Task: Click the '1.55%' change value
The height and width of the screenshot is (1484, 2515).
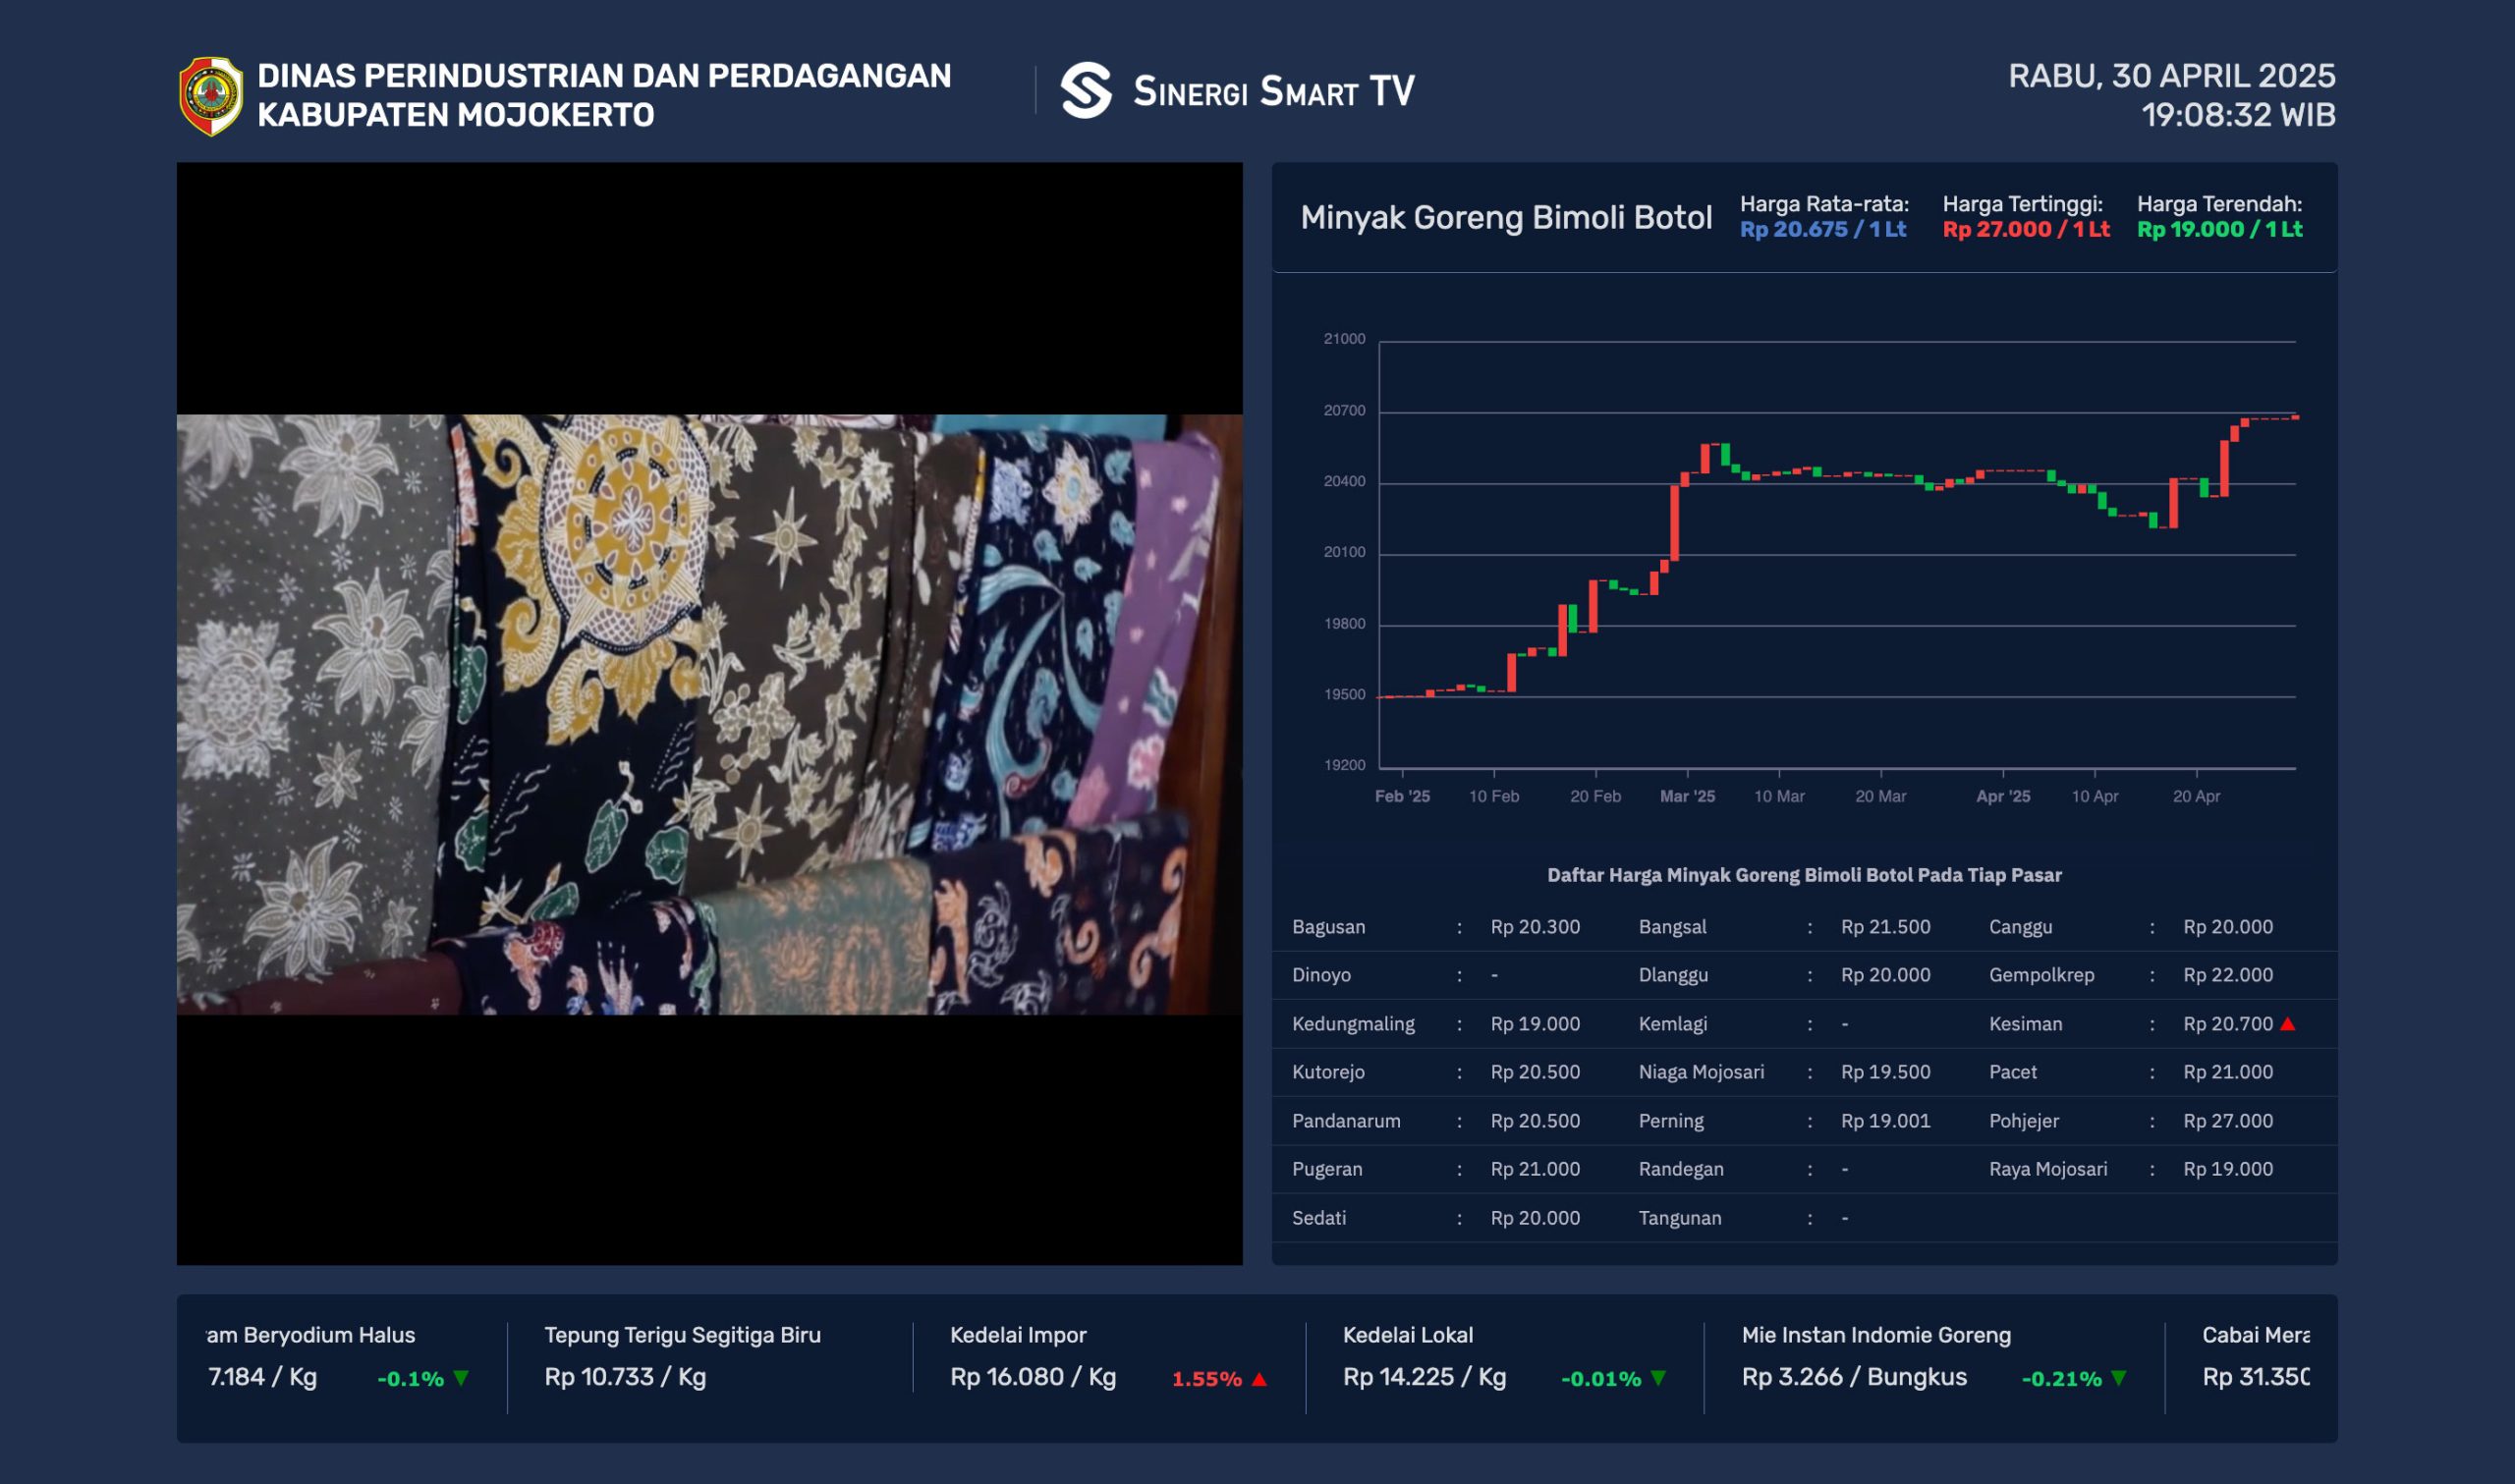Action: 1206,1379
